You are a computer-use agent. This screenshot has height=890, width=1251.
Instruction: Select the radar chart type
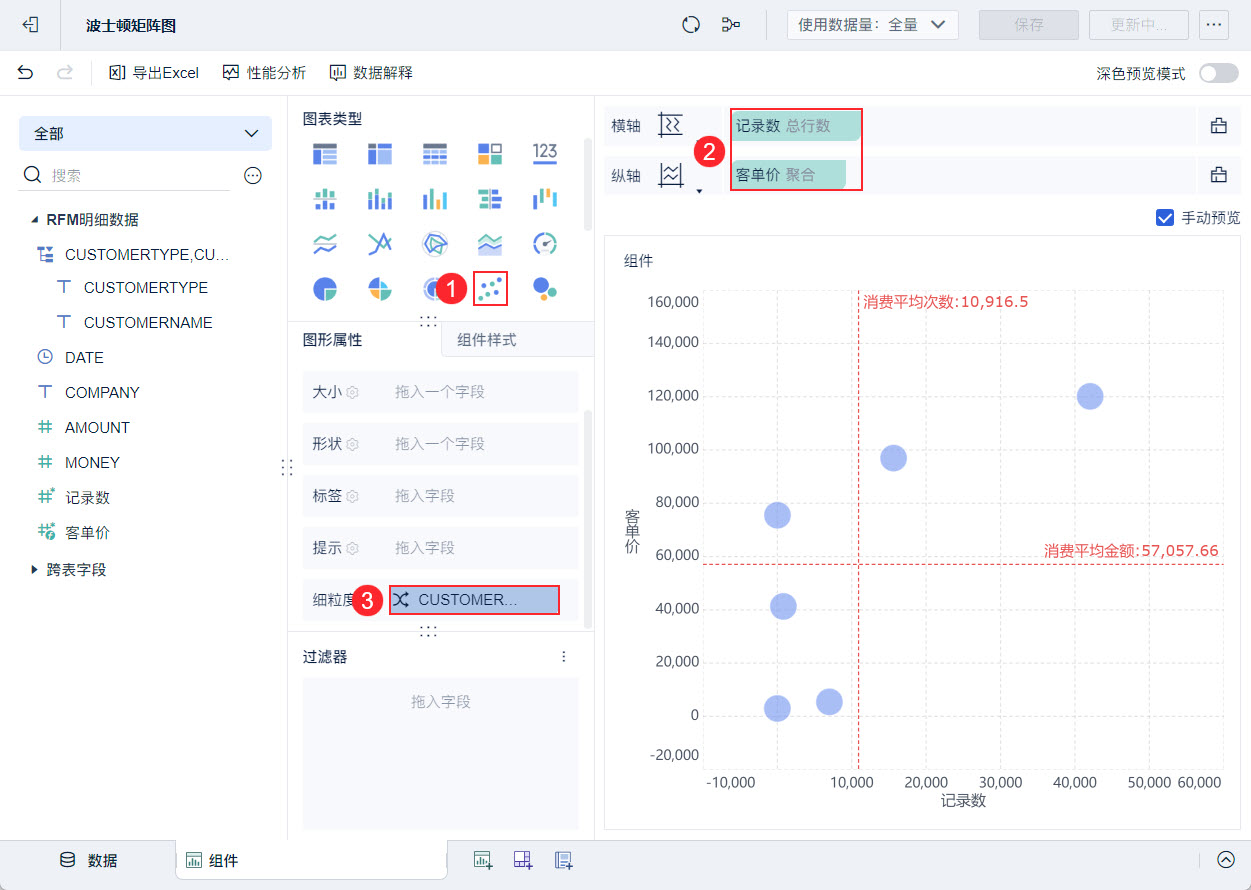coord(435,243)
